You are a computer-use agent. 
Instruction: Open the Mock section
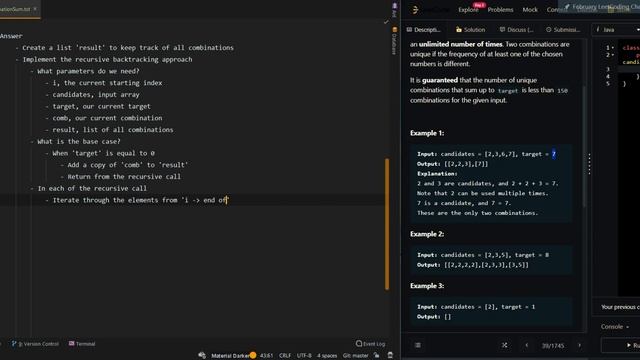(x=530, y=9)
